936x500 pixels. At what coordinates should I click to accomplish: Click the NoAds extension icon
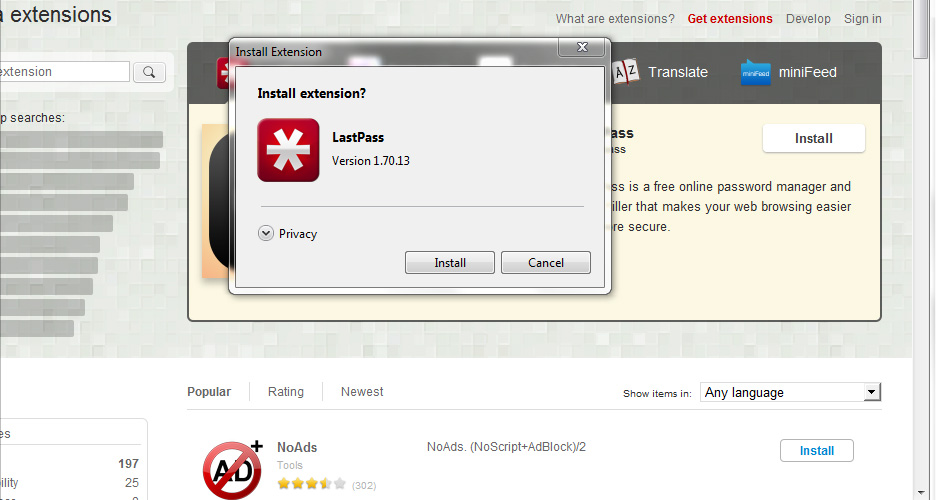[233, 469]
